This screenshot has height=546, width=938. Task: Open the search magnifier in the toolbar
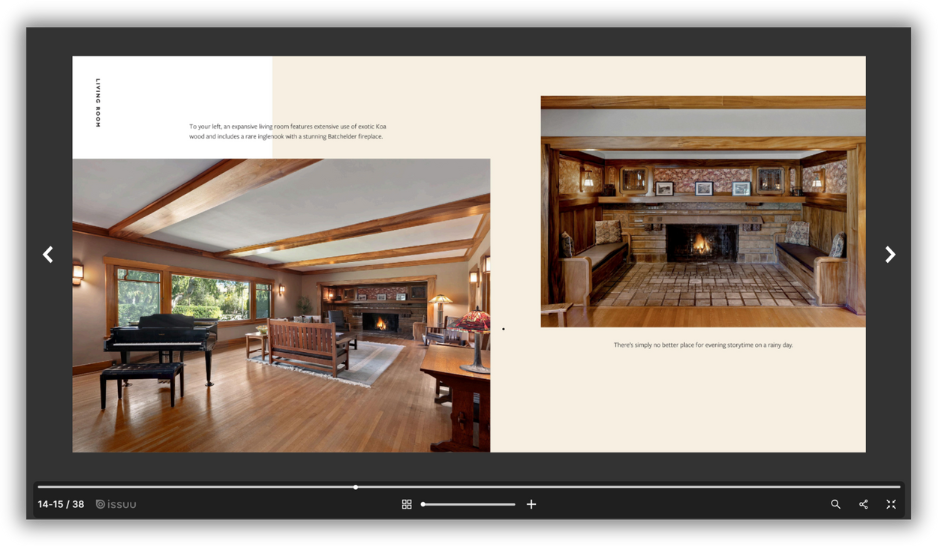pos(835,504)
